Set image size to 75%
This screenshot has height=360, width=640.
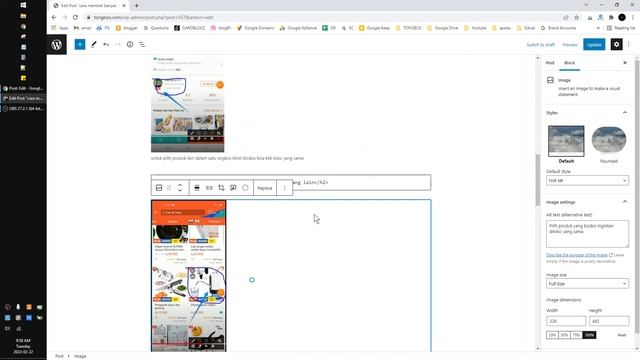[576, 335]
